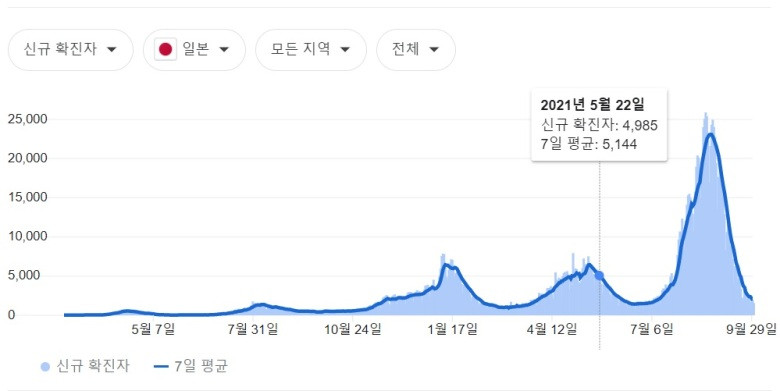
Task: Click the 7일 평균 legend line
Action: pos(162,367)
